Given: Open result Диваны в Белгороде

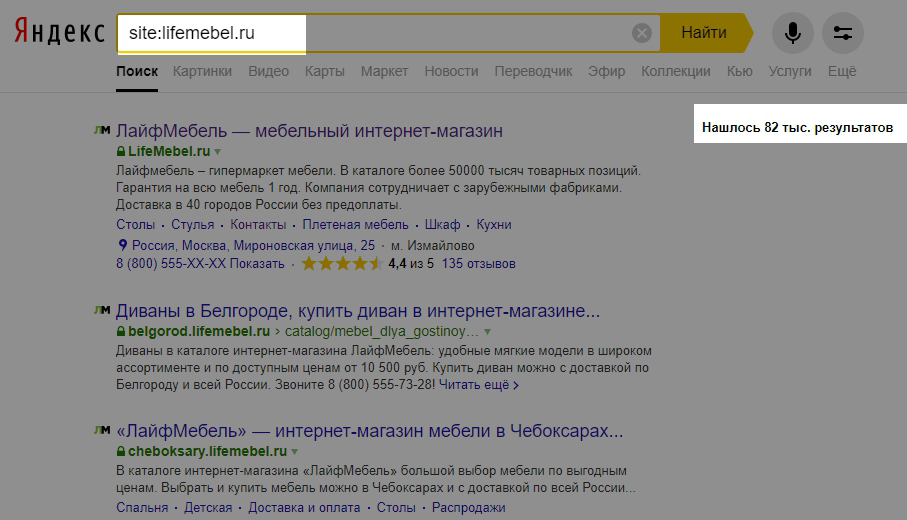Looking at the screenshot, I should coord(357,311).
